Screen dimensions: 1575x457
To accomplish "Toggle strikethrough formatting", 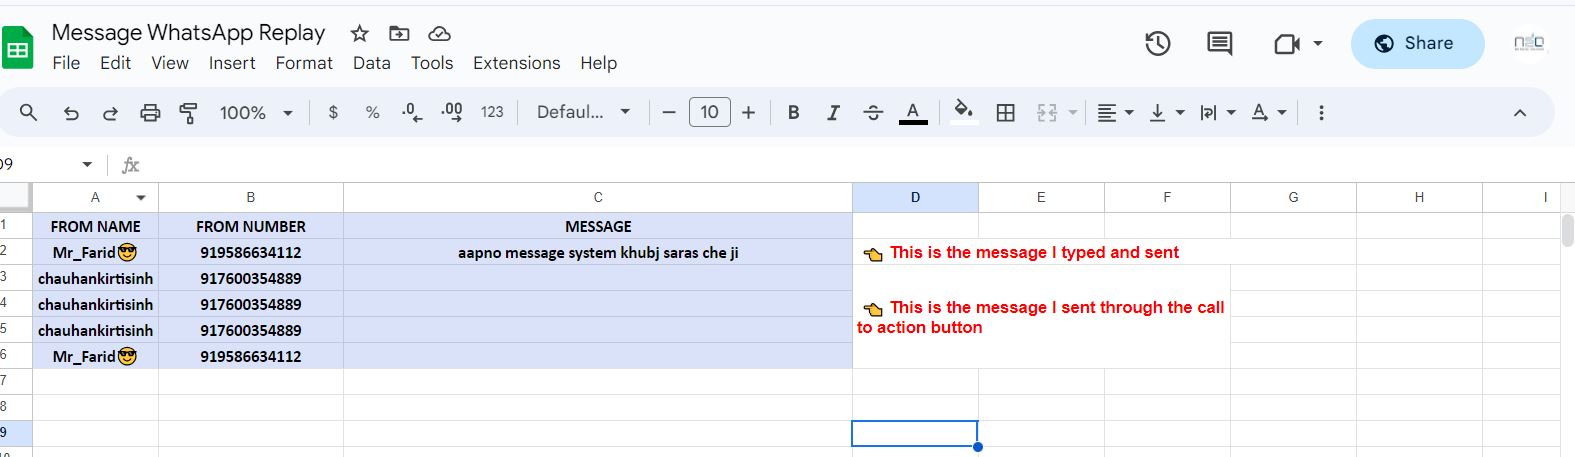I will click(x=873, y=112).
